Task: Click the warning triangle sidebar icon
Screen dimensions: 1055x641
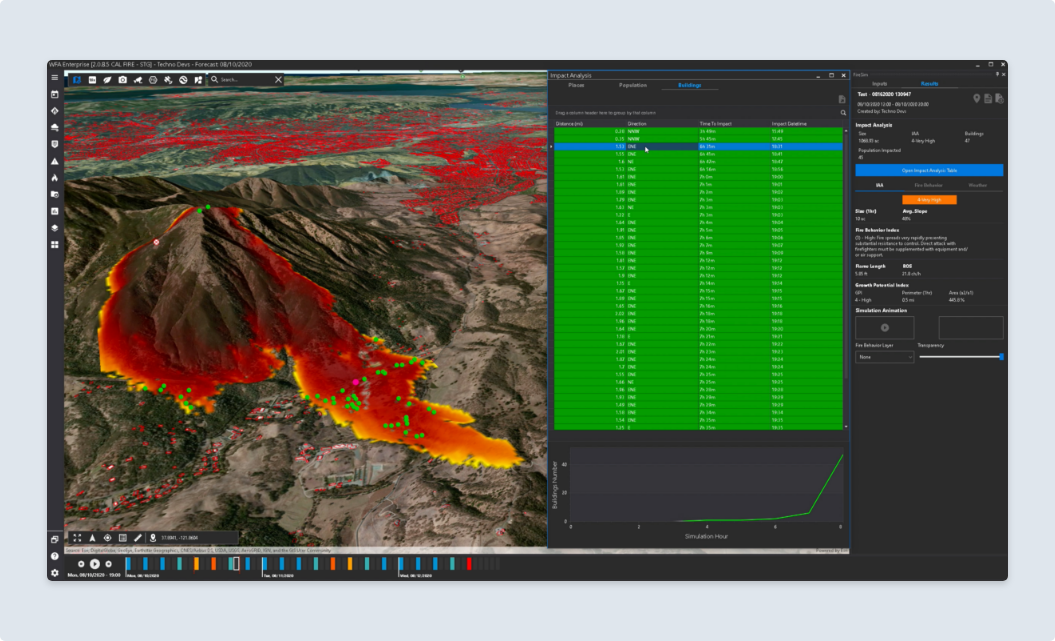Action: pos(55,161)
